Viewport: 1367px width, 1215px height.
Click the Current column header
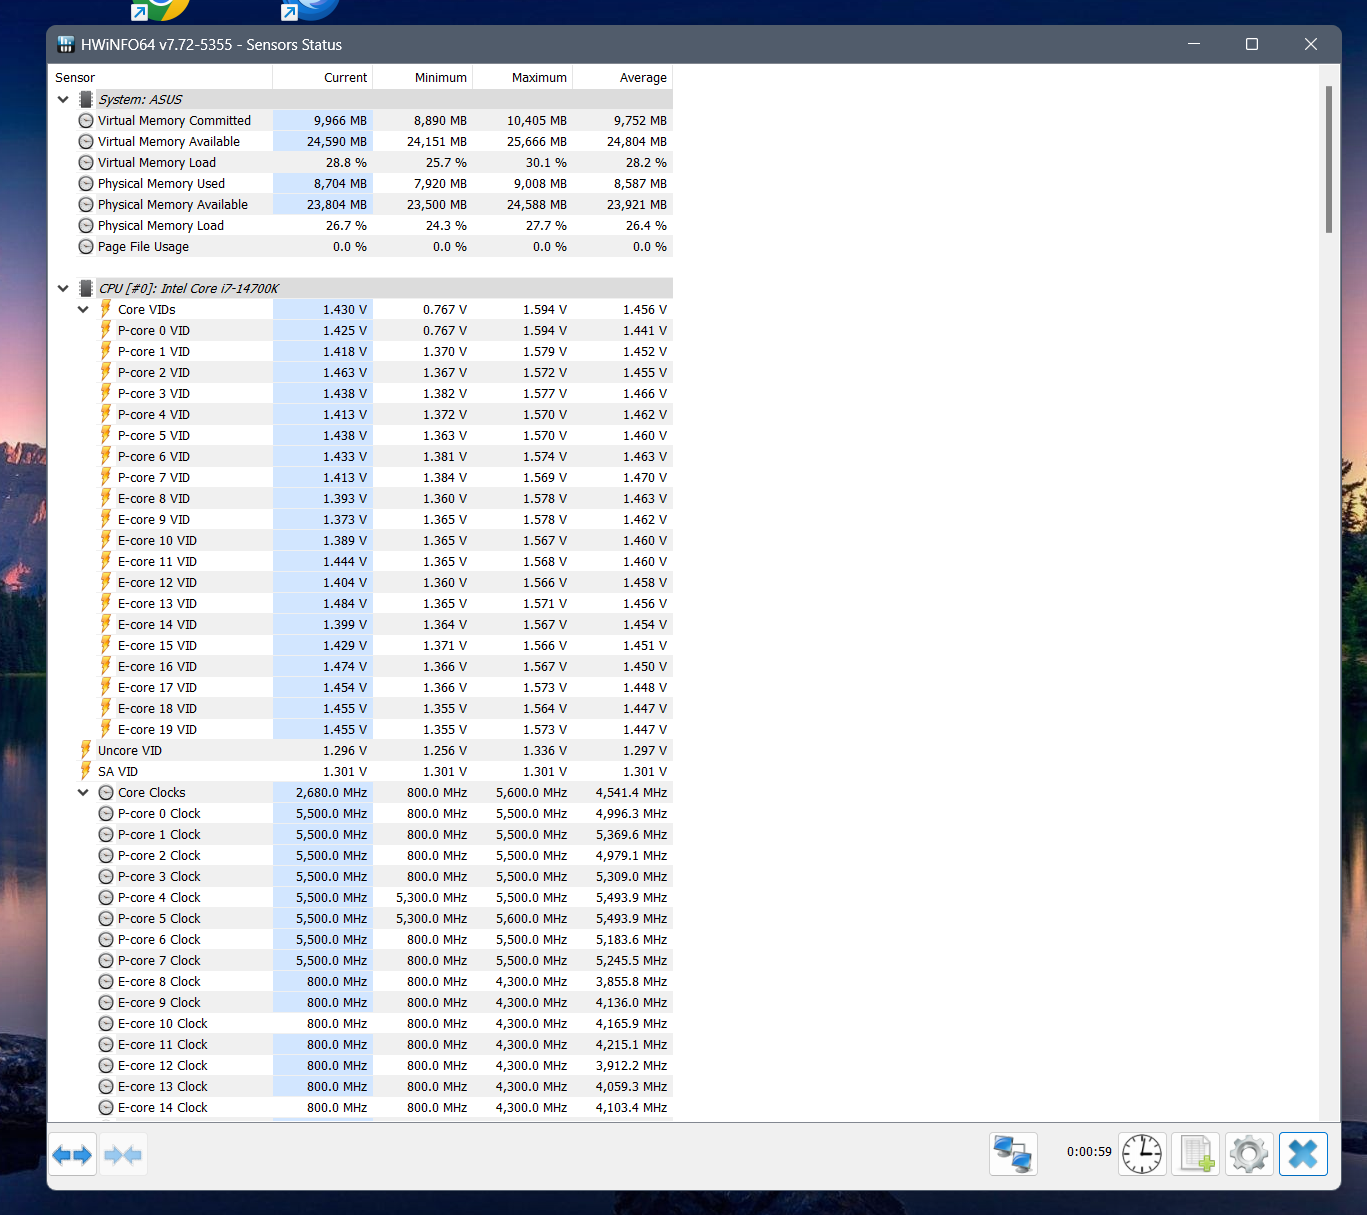click(x=322, y=77)
